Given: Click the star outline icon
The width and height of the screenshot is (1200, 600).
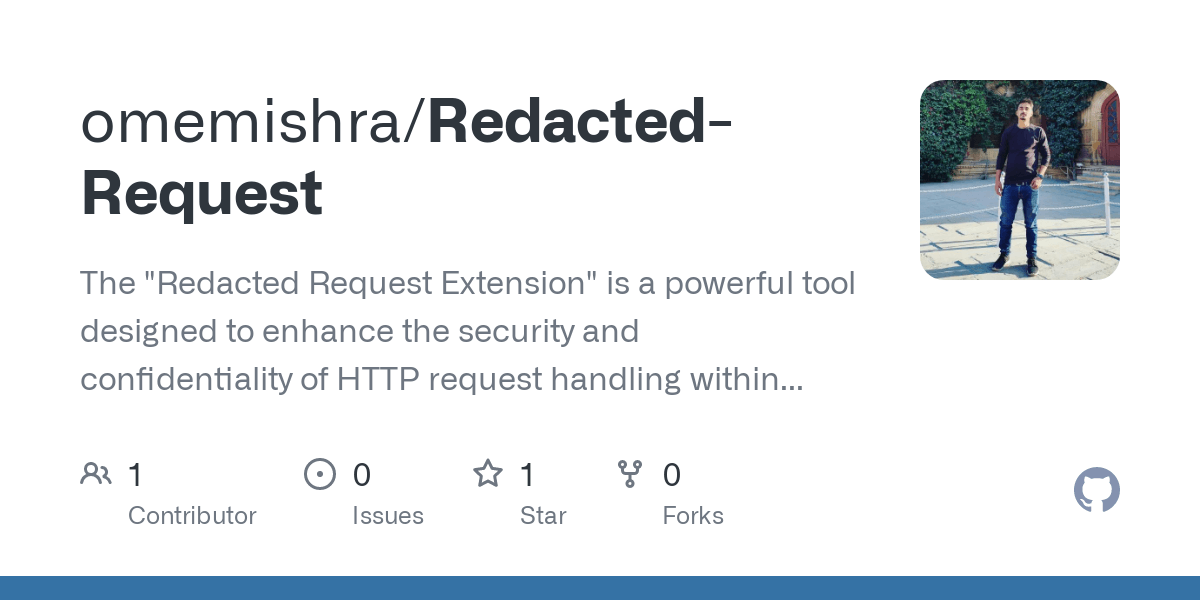Looking at the screenshot, I should click(488, 473).
